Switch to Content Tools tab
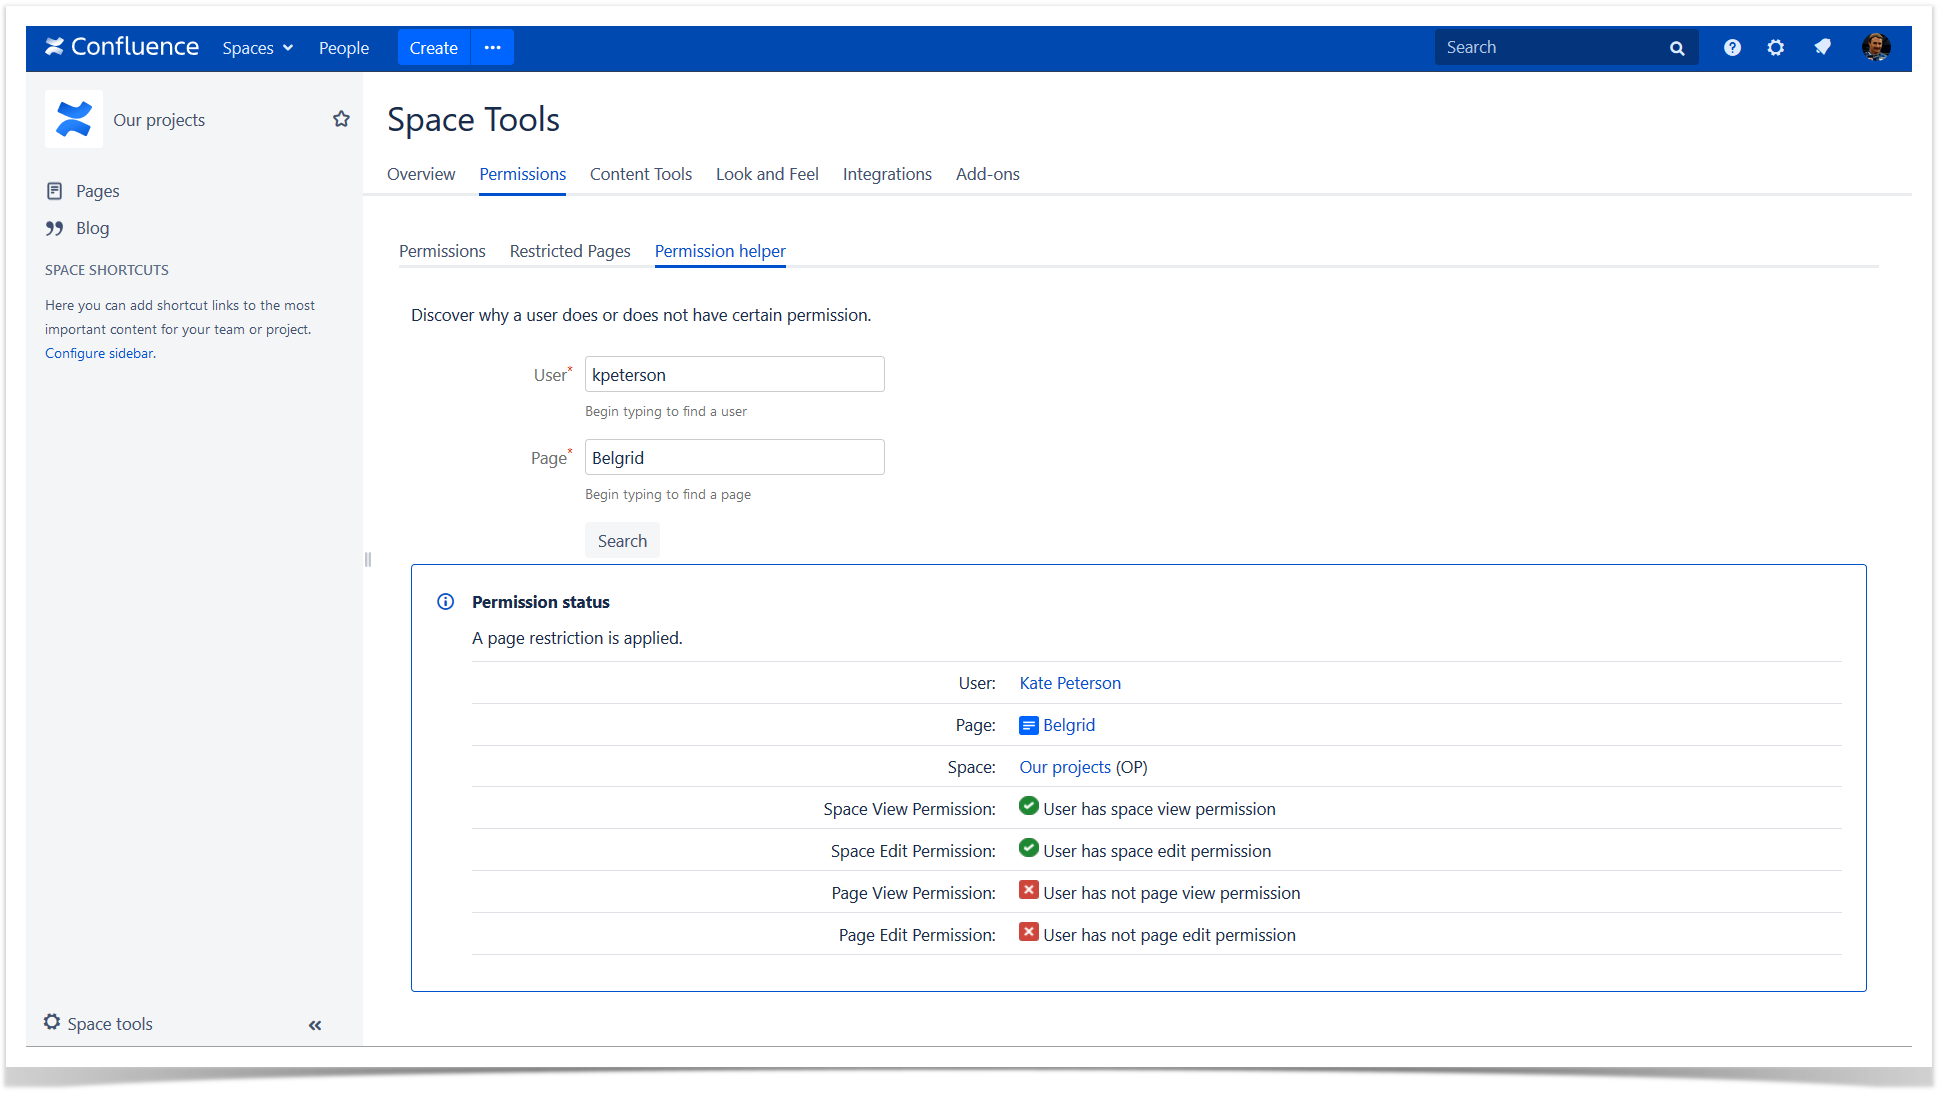 click(x=641, y=174)
